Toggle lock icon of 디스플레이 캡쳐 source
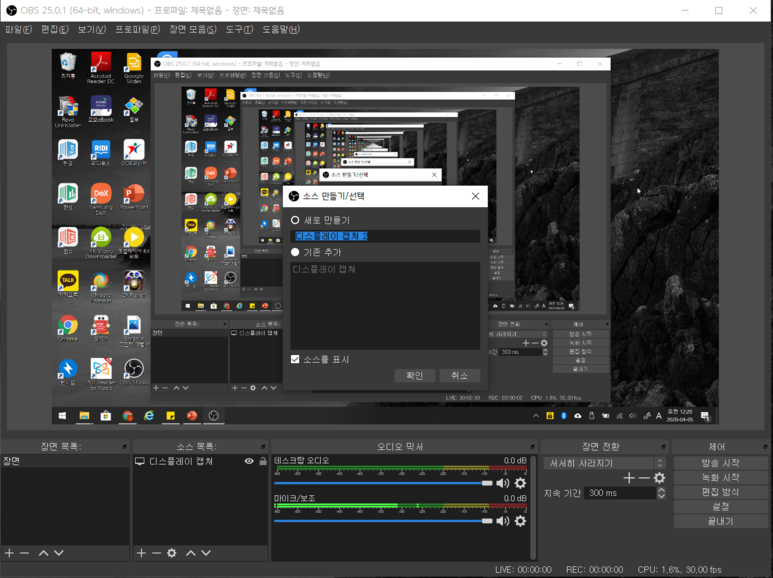 263,461
